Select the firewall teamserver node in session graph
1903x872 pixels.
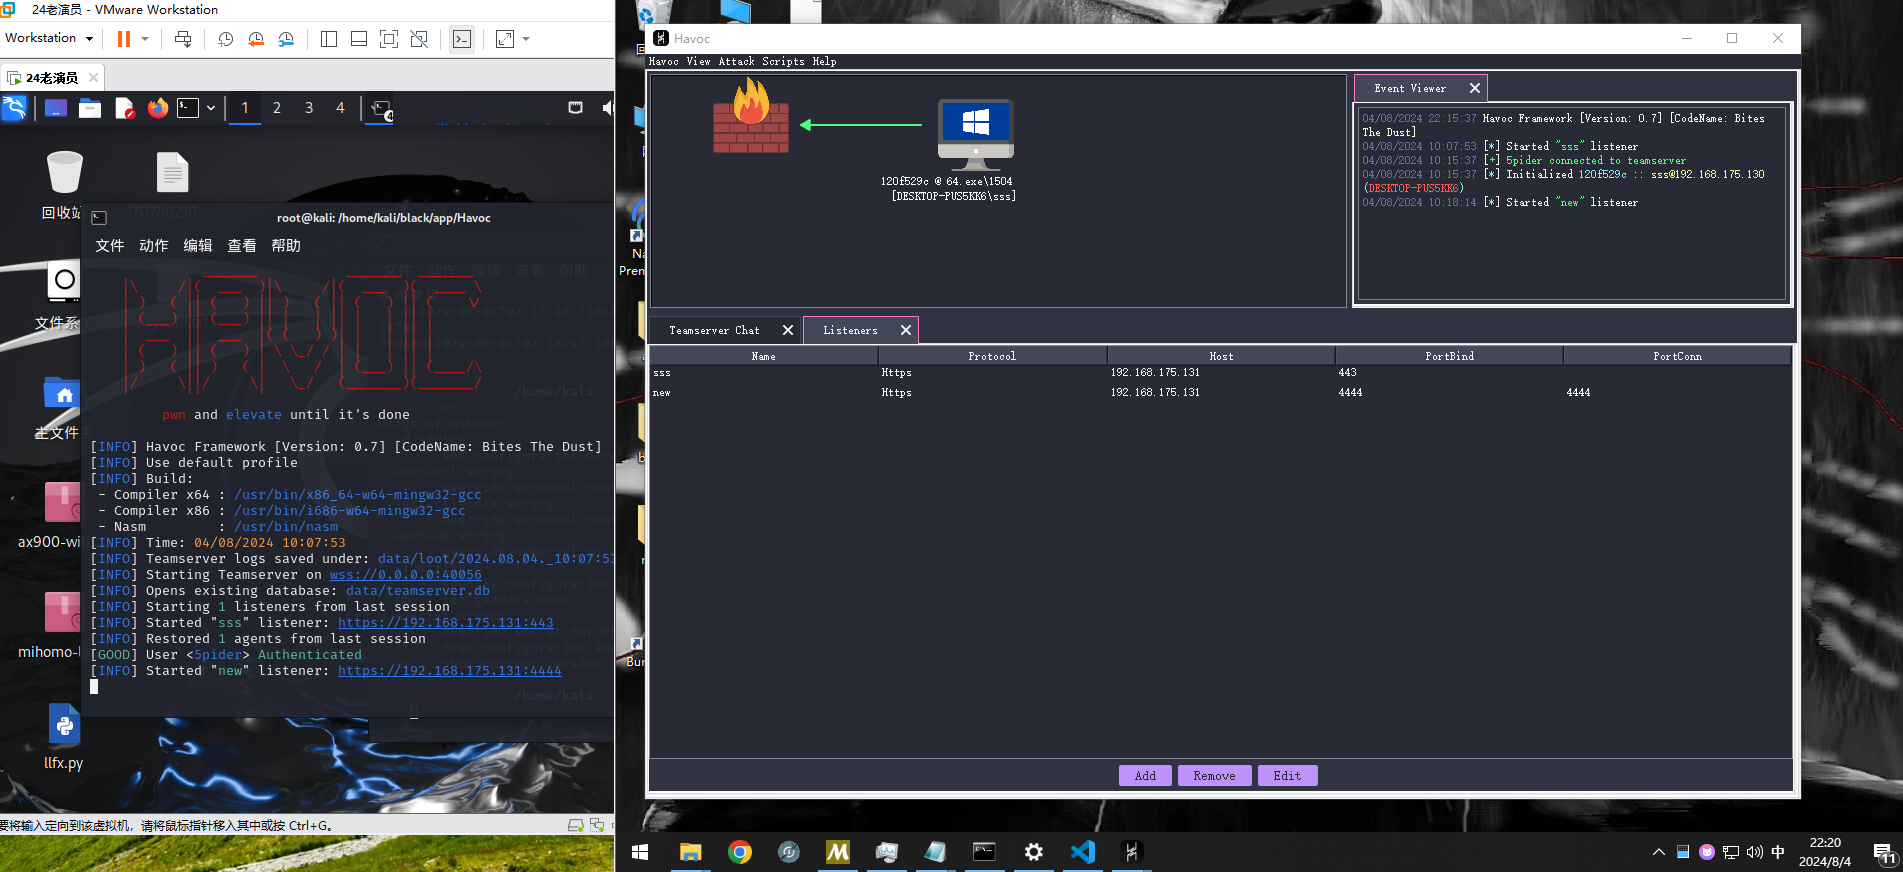point(751,117)
